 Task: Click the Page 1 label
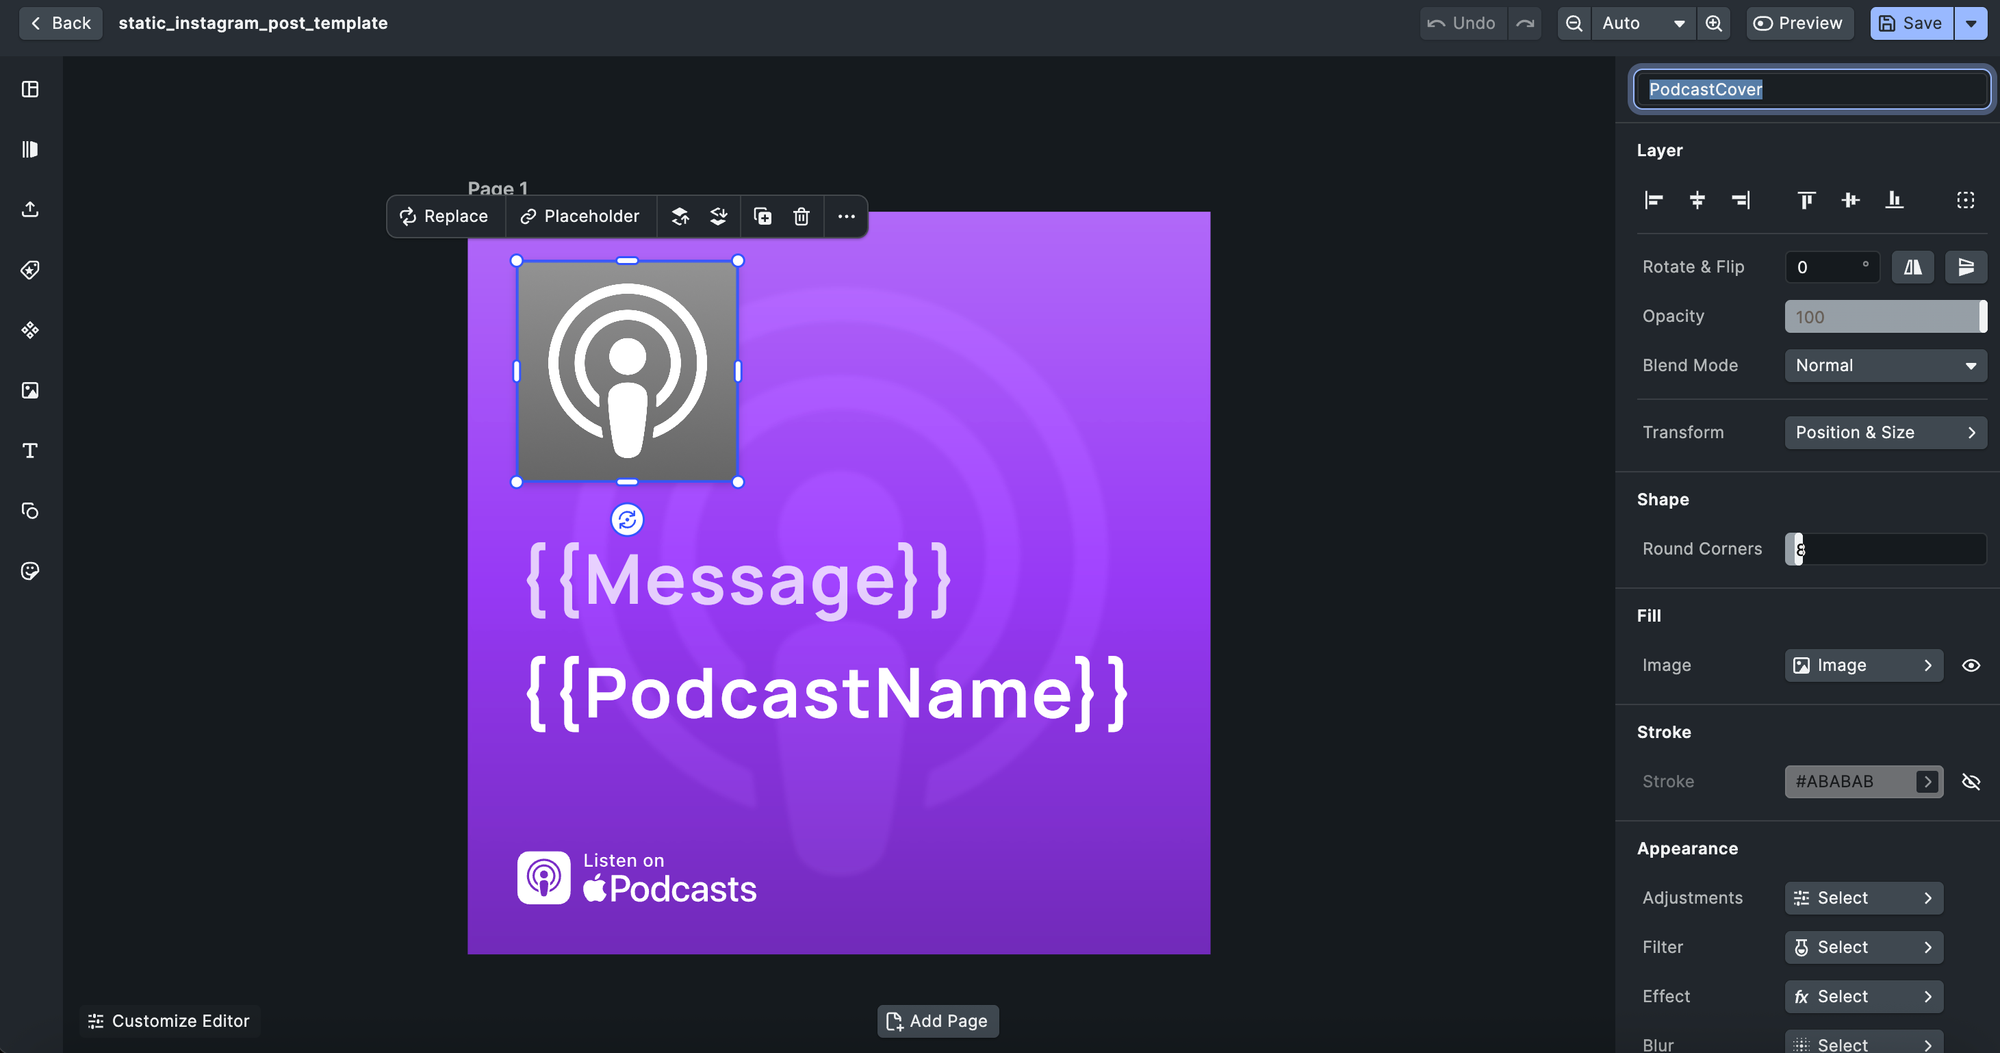coord(497,189)
